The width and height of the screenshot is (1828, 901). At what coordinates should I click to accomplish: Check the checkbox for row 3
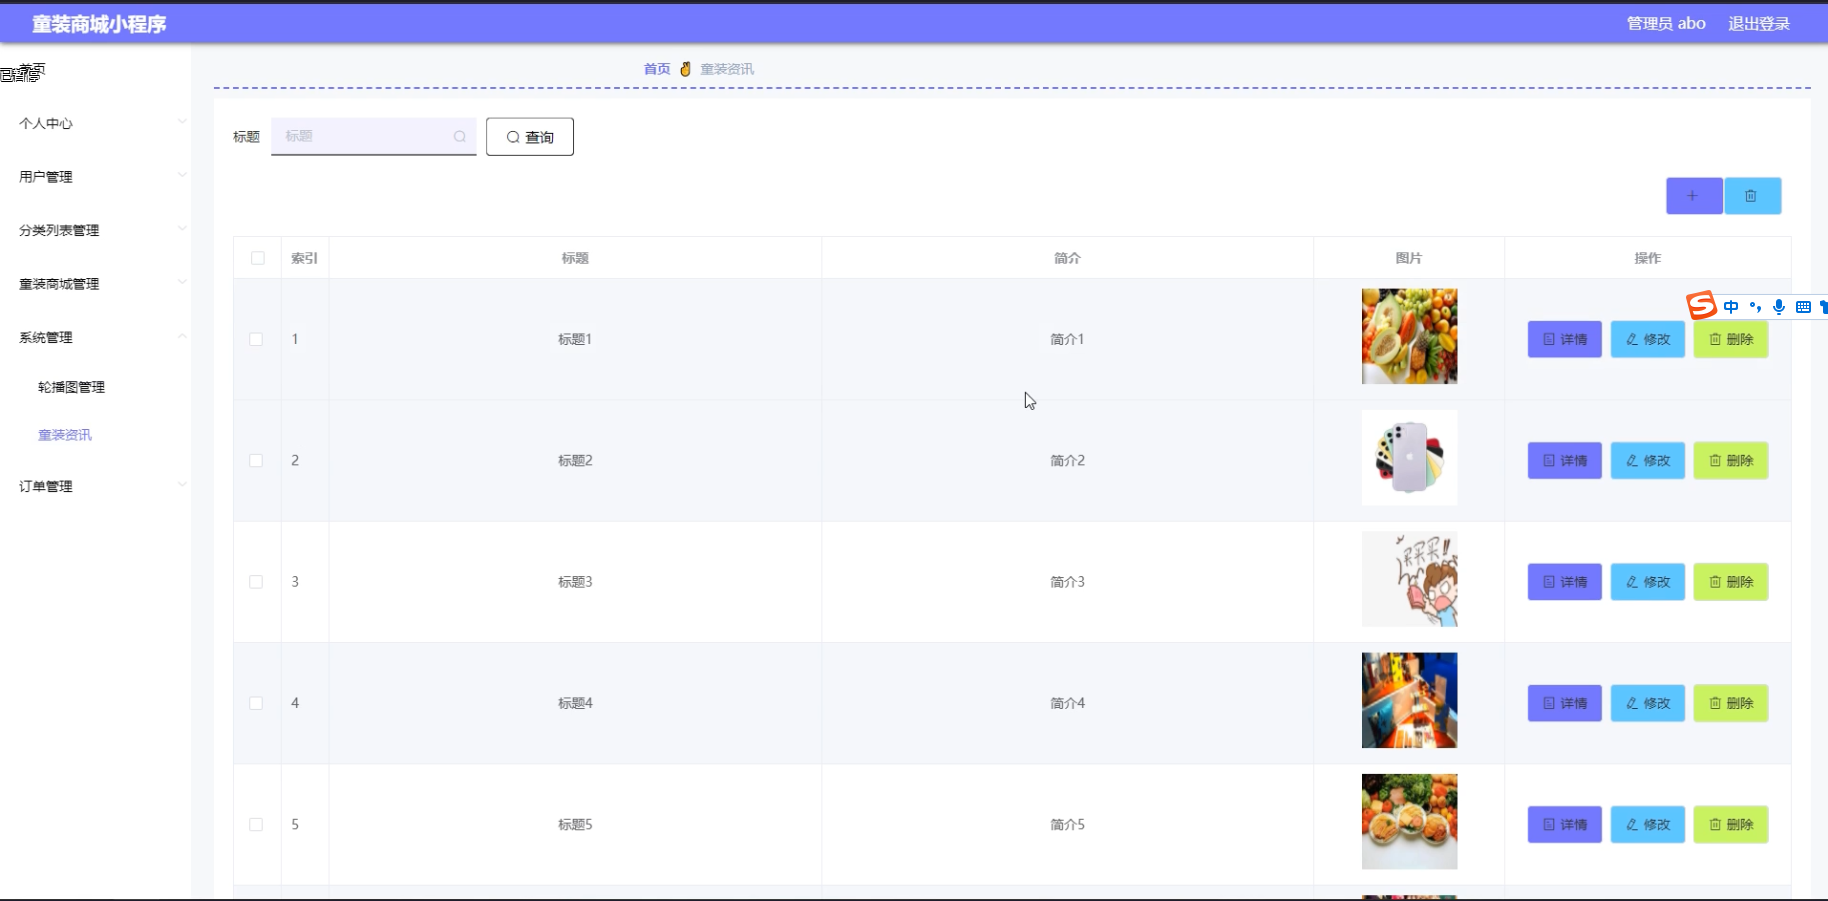(x=256, y=582)
